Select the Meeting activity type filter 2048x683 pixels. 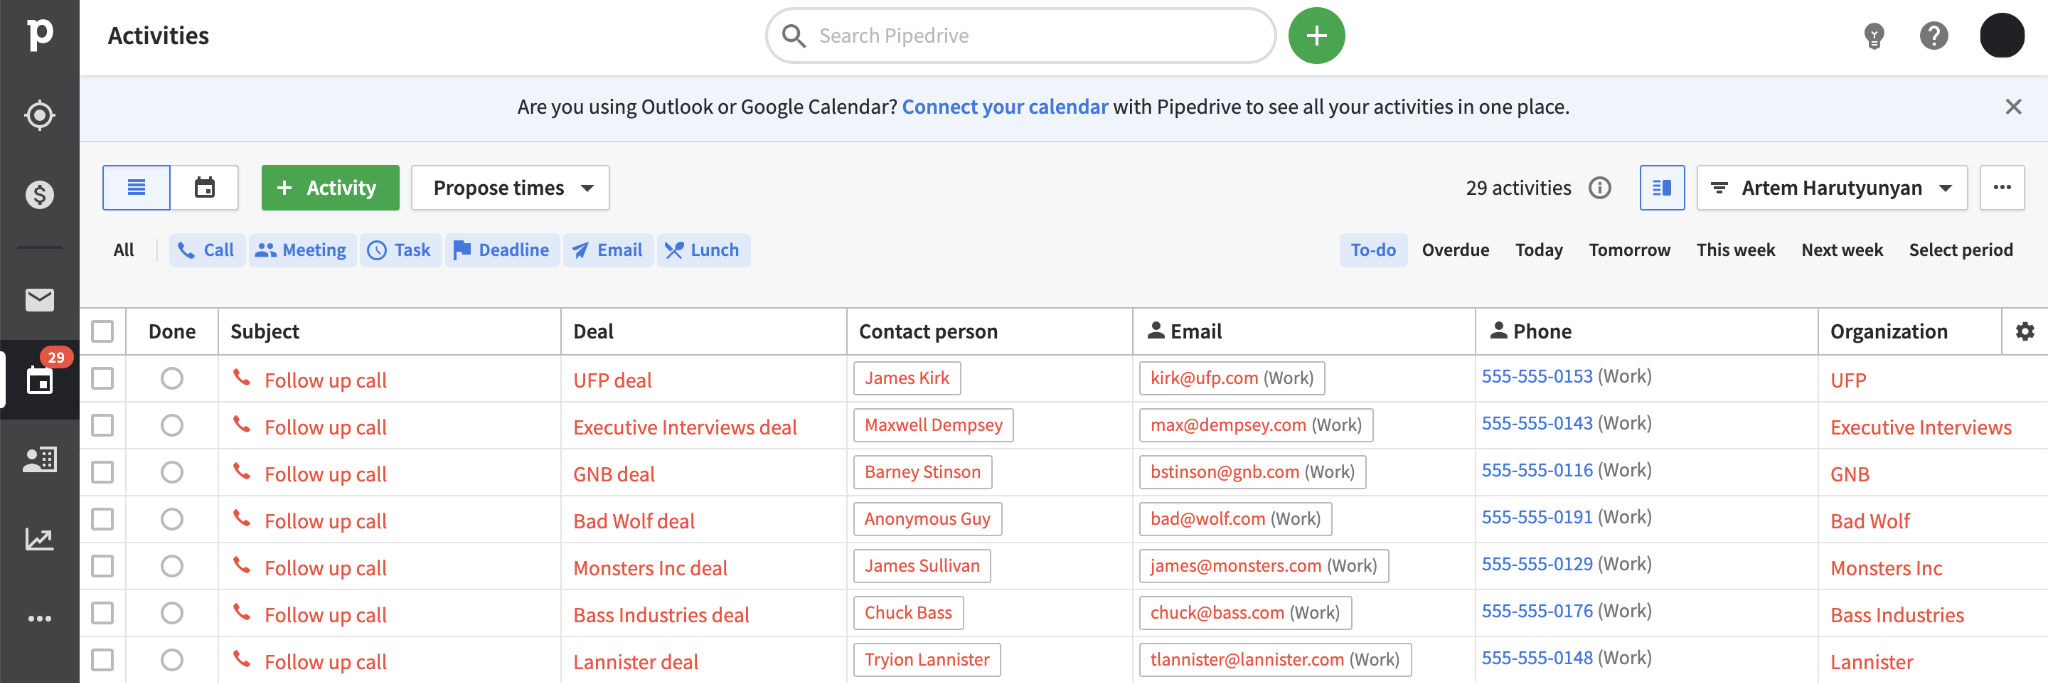[x=301, y=250]
